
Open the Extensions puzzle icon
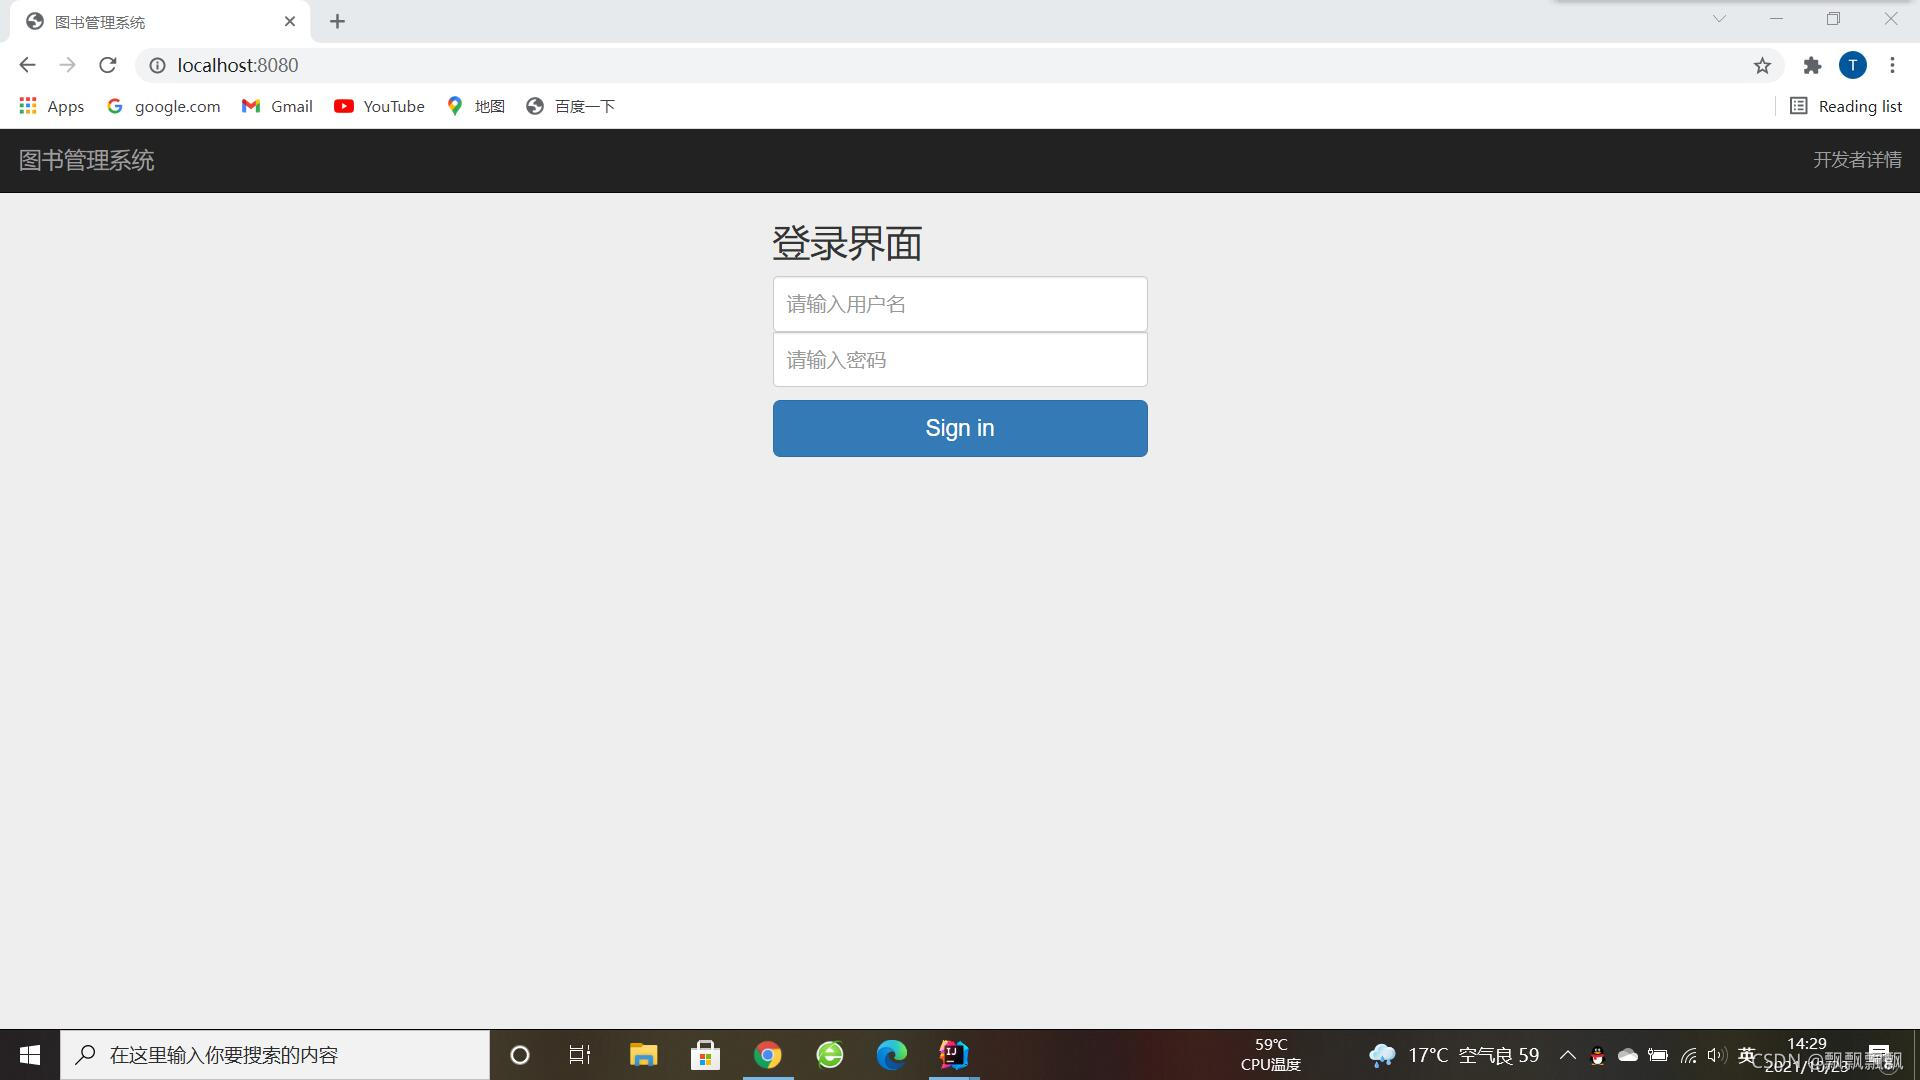[x=1812, y=65]
